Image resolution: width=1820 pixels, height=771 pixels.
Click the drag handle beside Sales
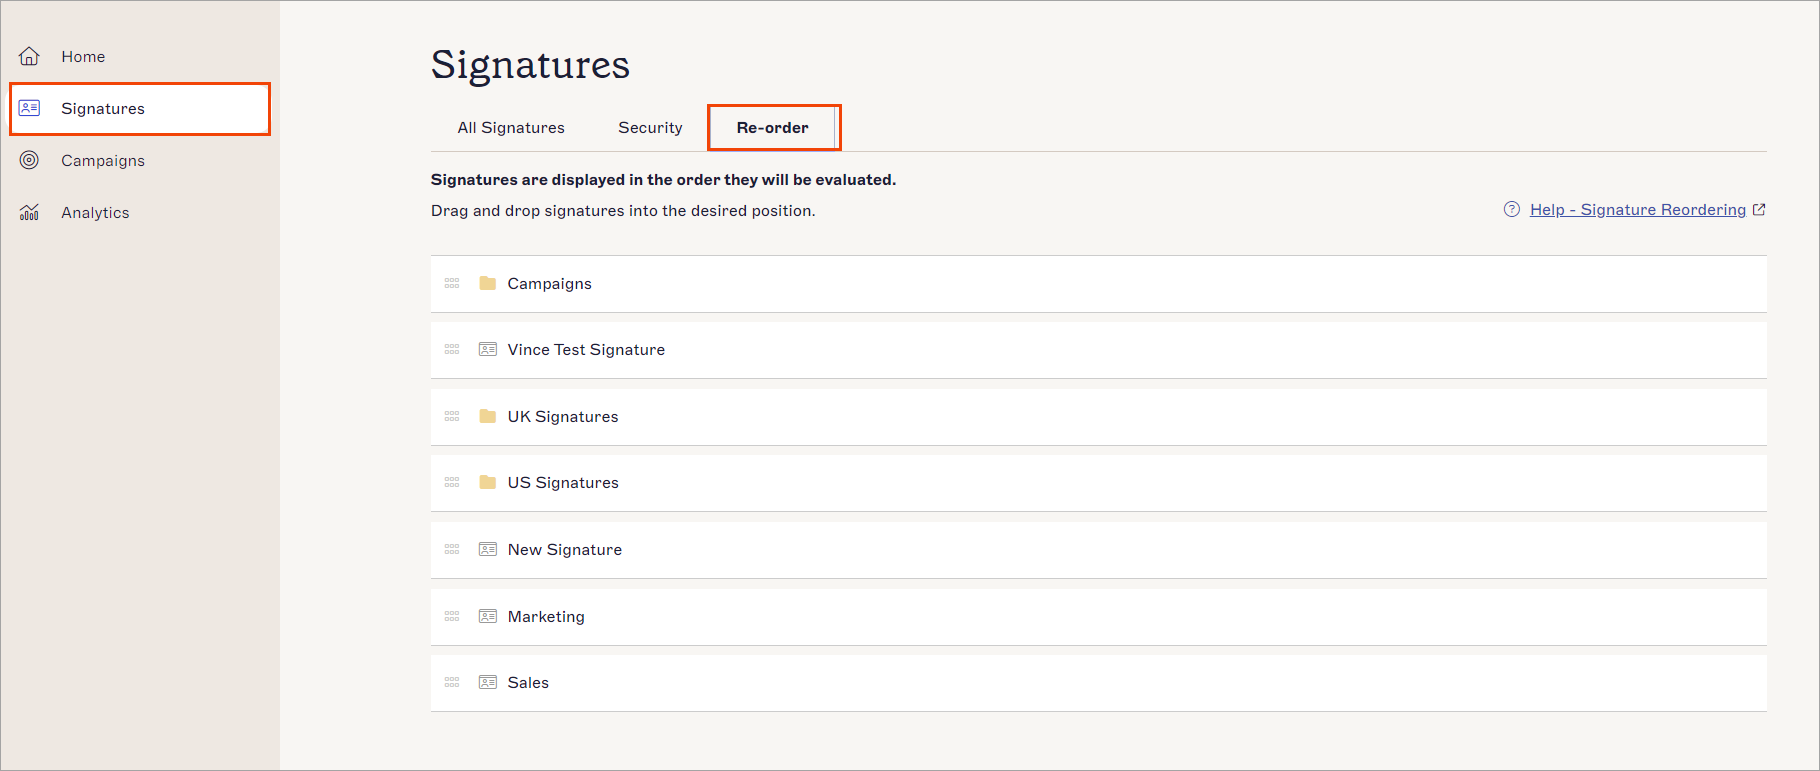[x=452, y=682]
